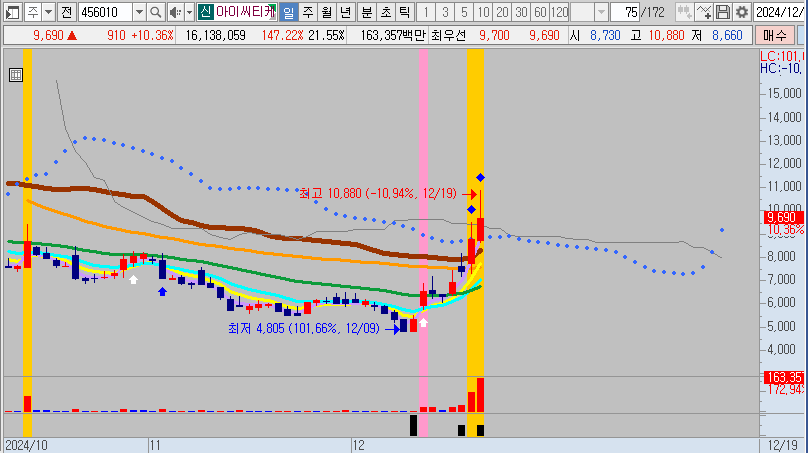Viewport: 808px width, 453px height.
Task: Click the 매수 buy button
Action: pos(775,36)
